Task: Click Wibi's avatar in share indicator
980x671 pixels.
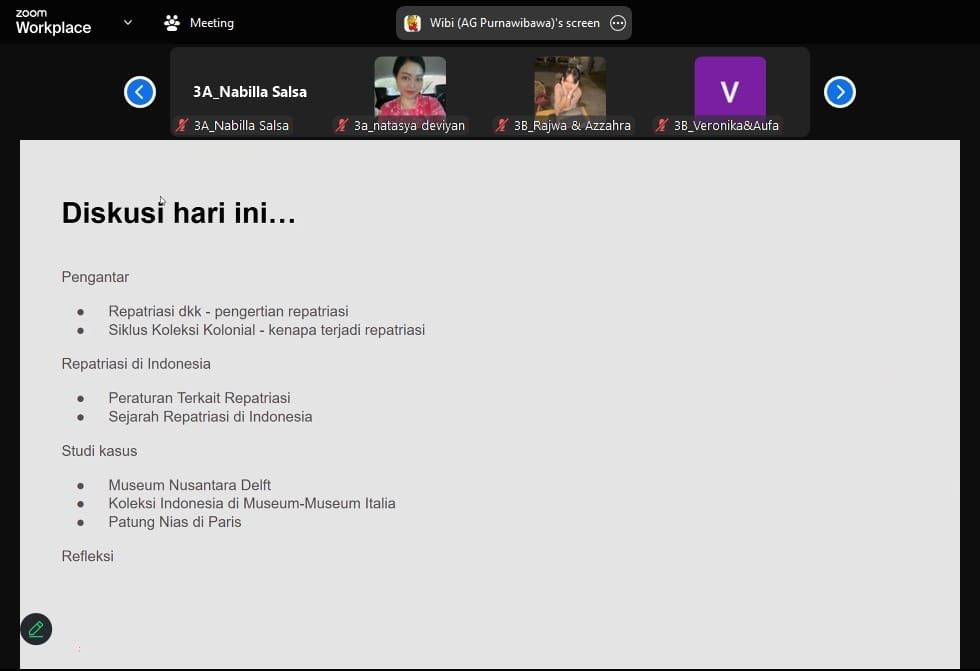Action: [x=412, y=23]
